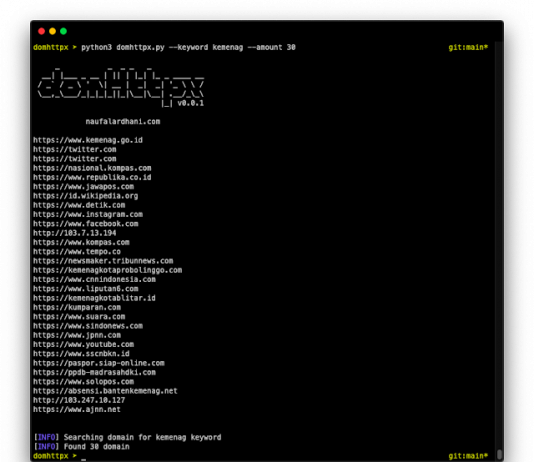Select the https://www.ajnn.net line

click(x=77, y=409)
